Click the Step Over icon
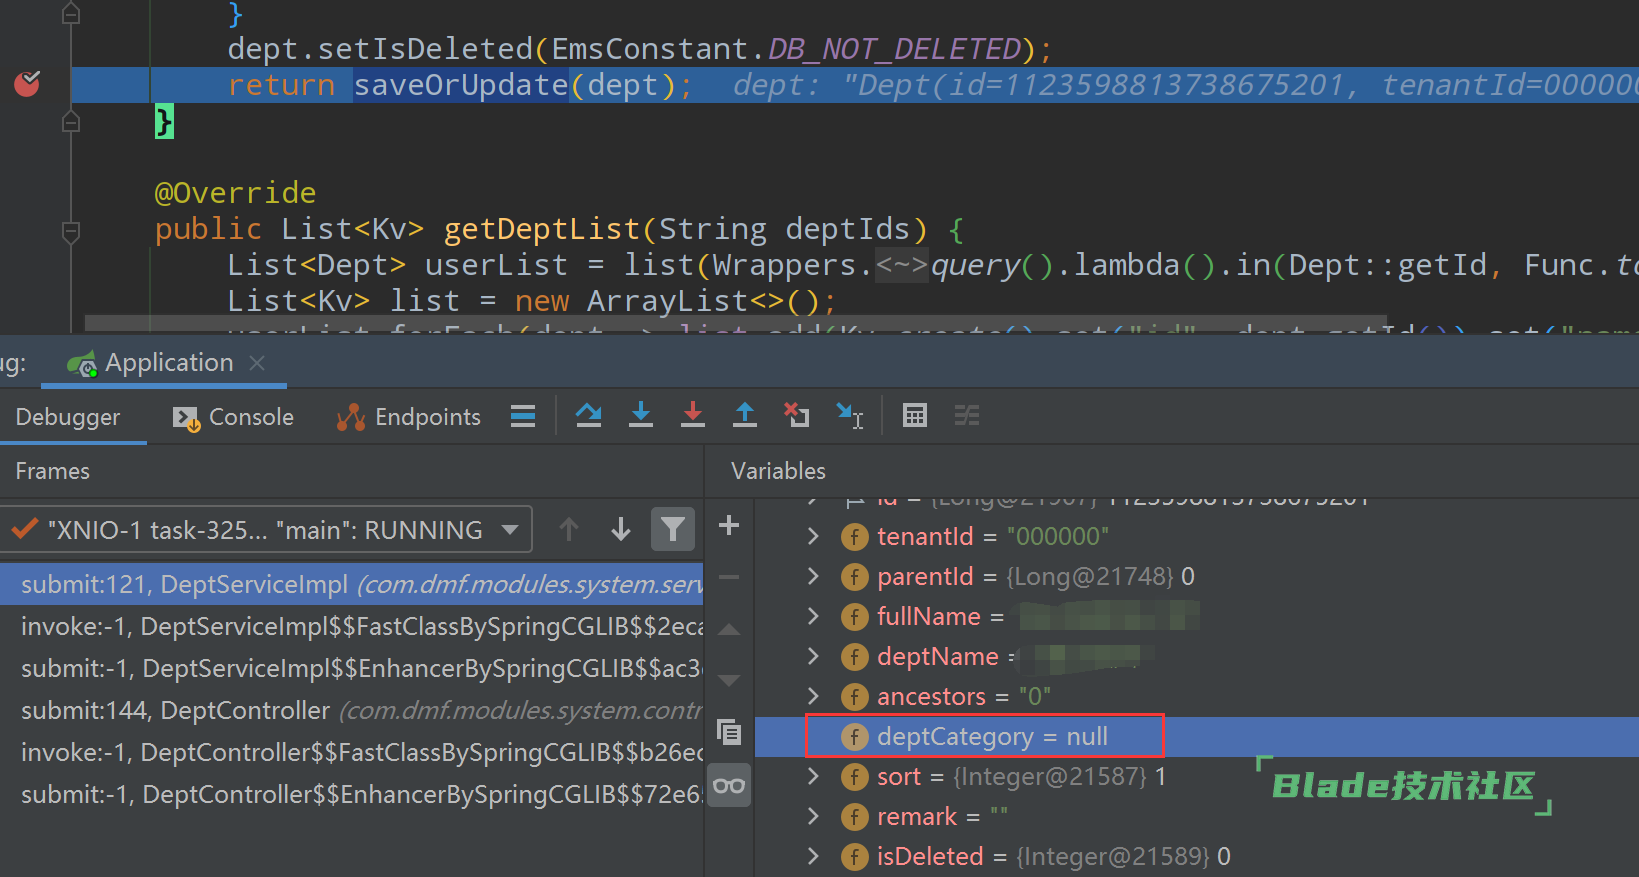Screen dimensions: 1639x877 tap(589, 415)
